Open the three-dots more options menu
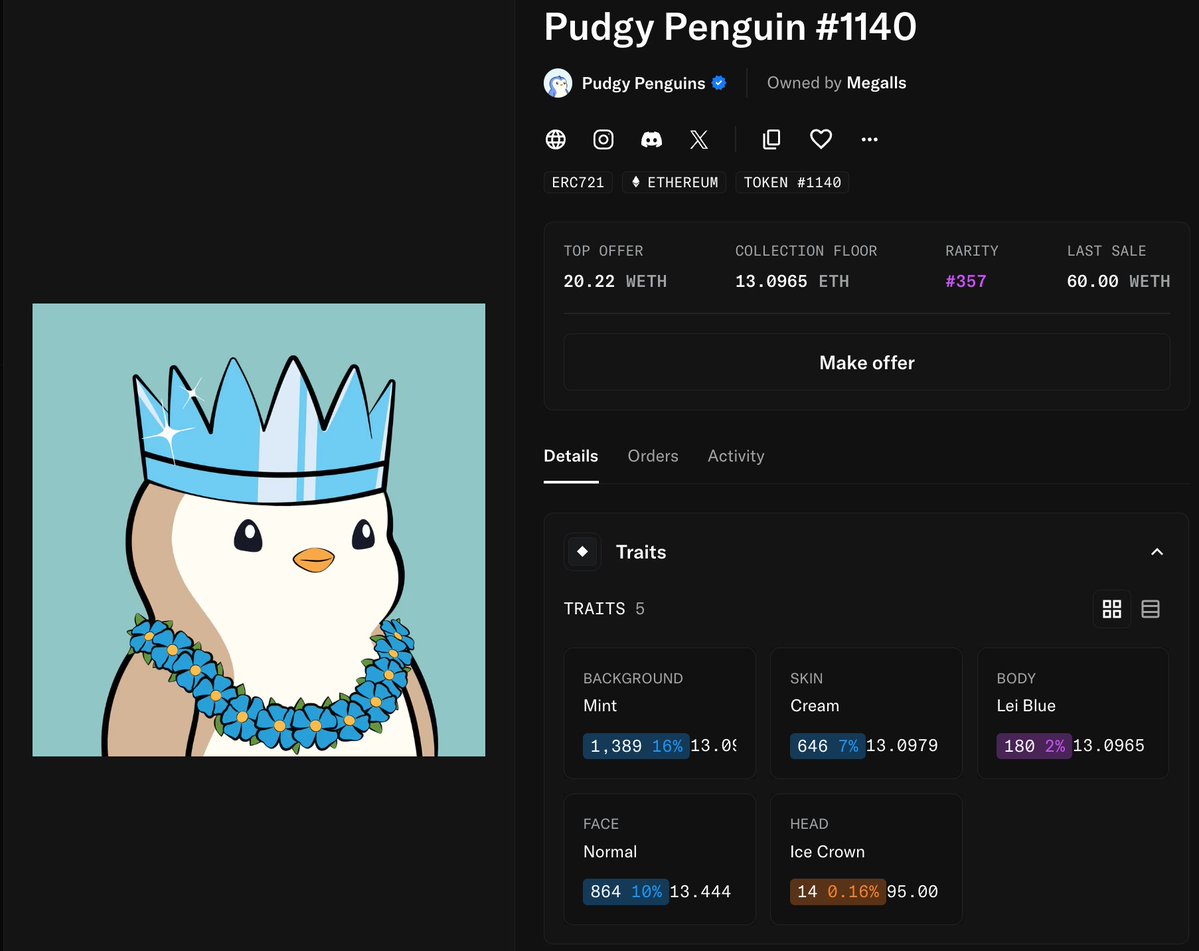1199x951 pixels. 869,139
